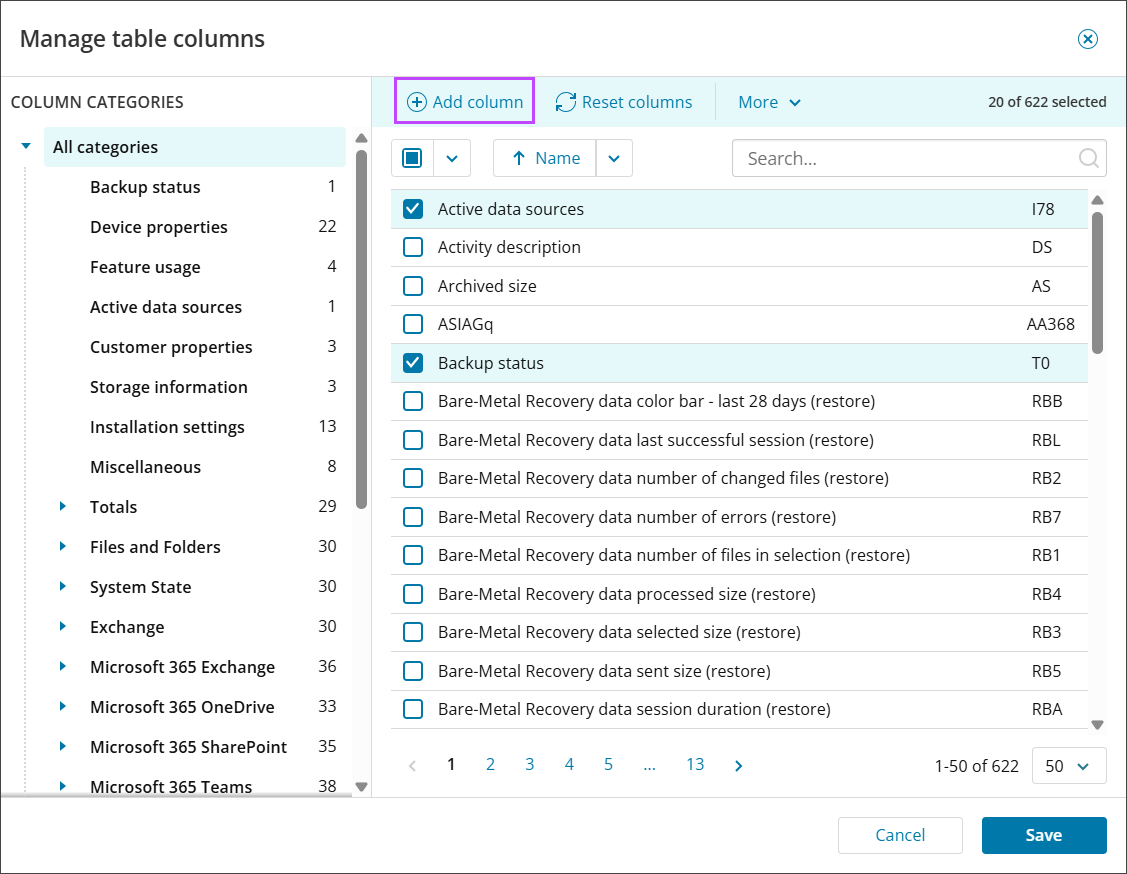The width and height of the screenshot is (1127, 874).
Task: Sort by Name ascending arrow button
Action: click(x=545, y=158)
